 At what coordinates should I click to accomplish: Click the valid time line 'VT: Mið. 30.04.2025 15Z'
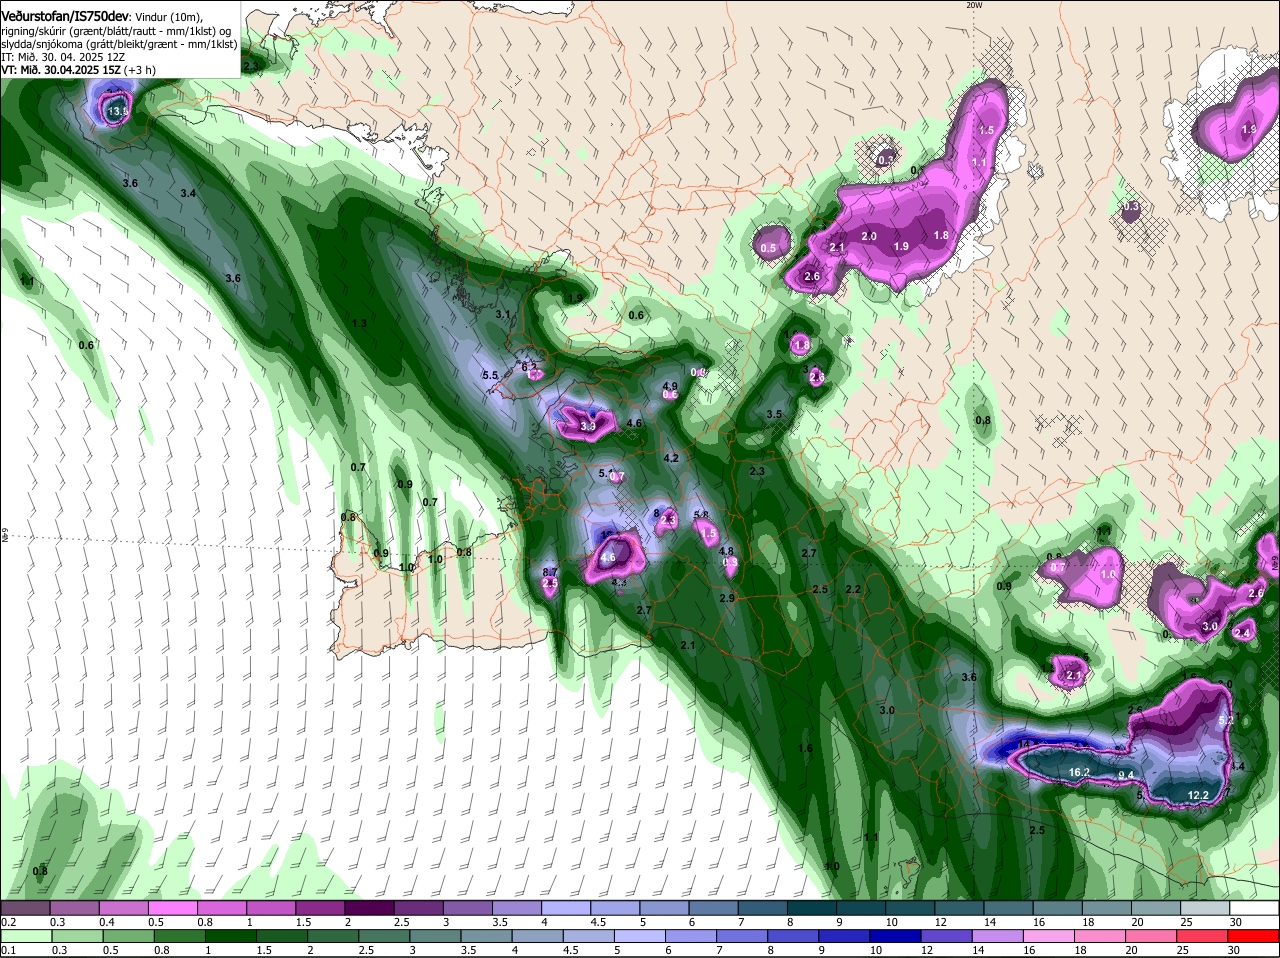coord(61,70)
